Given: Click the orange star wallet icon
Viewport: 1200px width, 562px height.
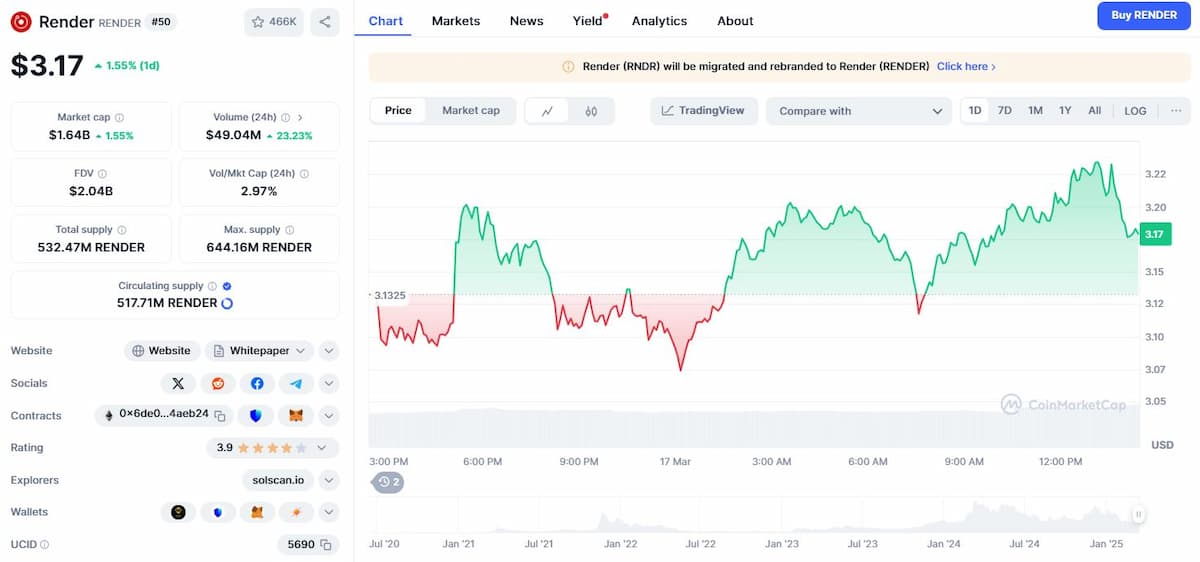Looking at the screenshot, I should click(x=296, y=512).
